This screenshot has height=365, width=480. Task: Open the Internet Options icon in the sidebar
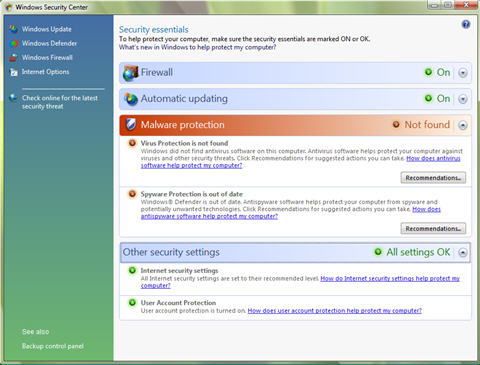[x=14, y=72]
